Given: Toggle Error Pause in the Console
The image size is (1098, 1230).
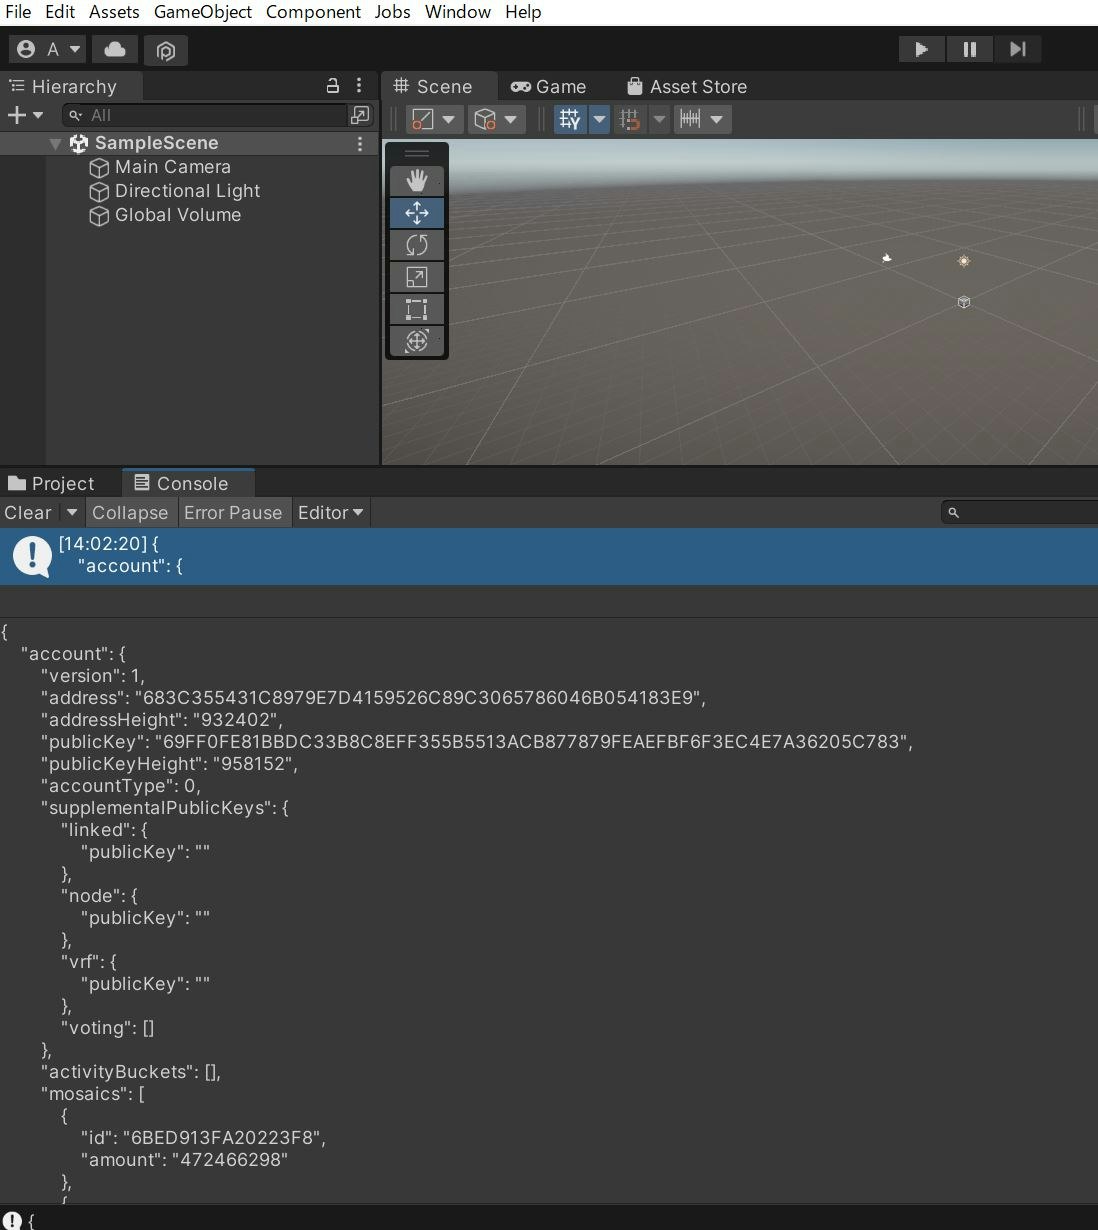Looking at the screenshot, I should 233,512.
